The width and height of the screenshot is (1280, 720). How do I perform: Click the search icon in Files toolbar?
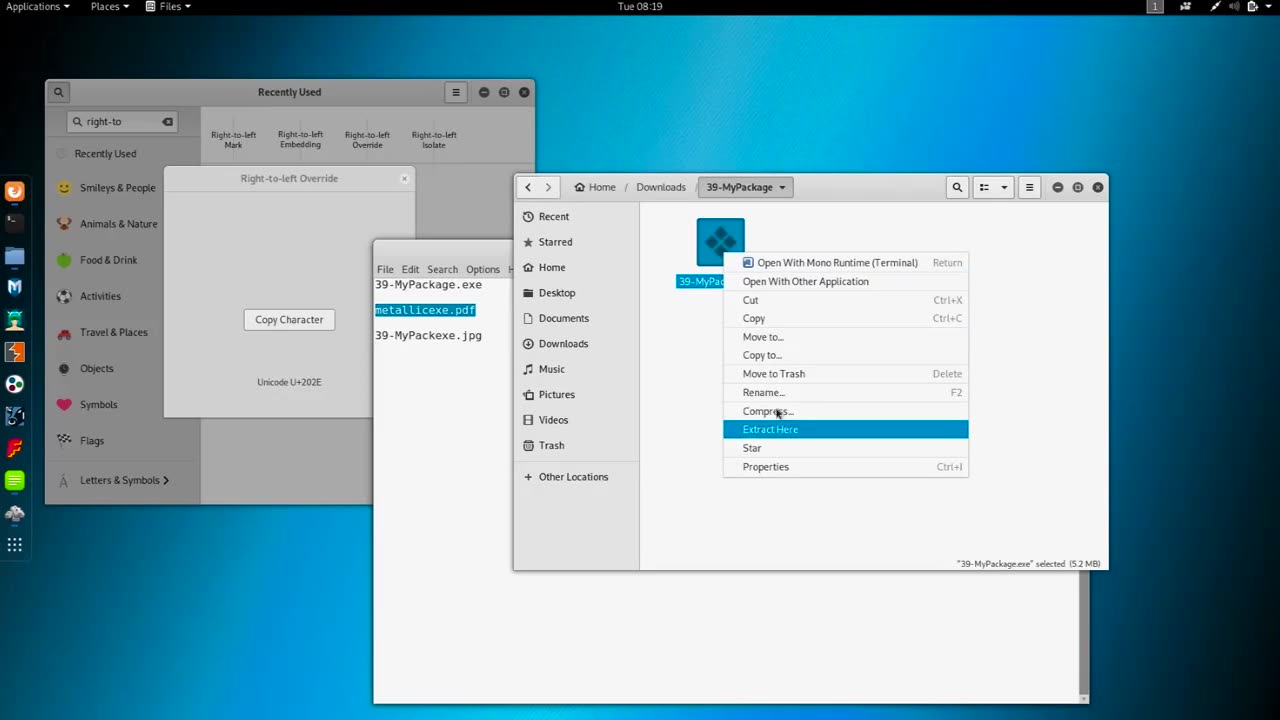(x=957, y=187)
